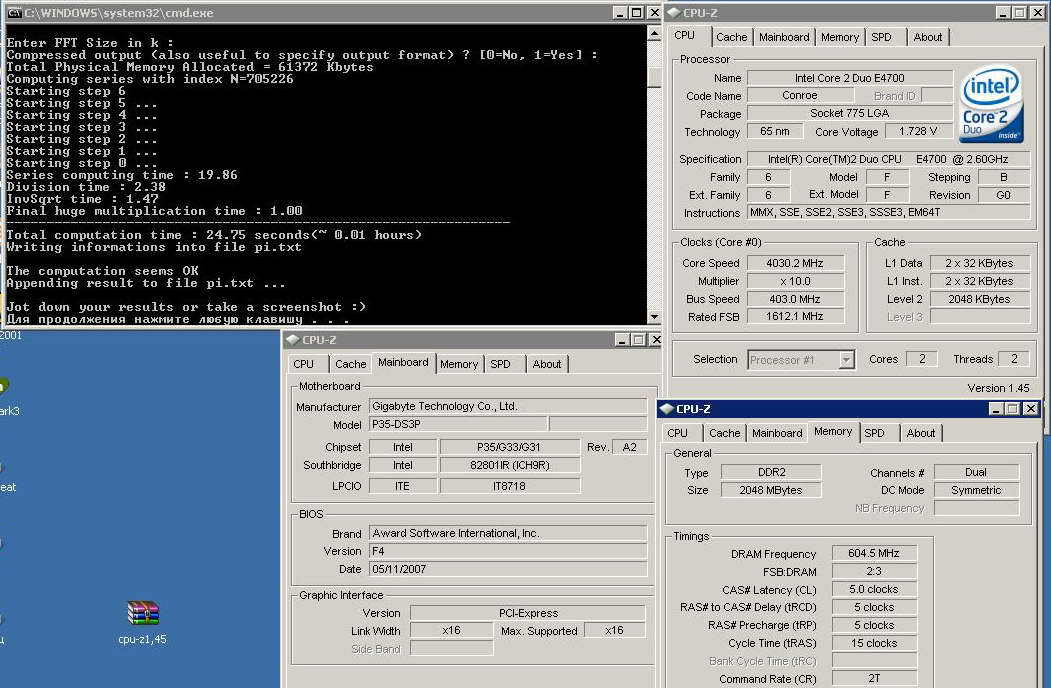
Task: Click Core Voltage value 1.728 V
Action: click(x=918, y=131)
